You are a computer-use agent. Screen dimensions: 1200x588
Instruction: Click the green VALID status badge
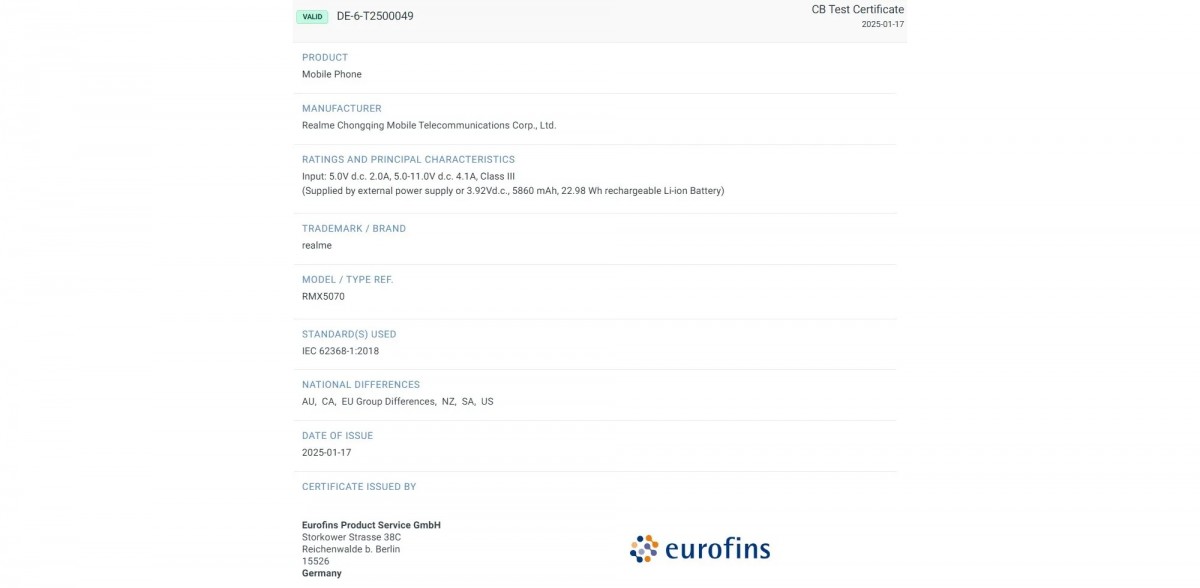click(x=312, y=17)
